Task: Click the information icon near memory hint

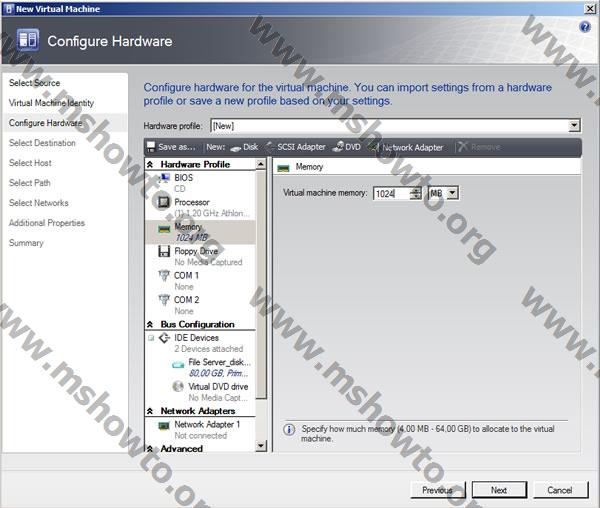Action: pyautogui.click(x=289, y=429)
